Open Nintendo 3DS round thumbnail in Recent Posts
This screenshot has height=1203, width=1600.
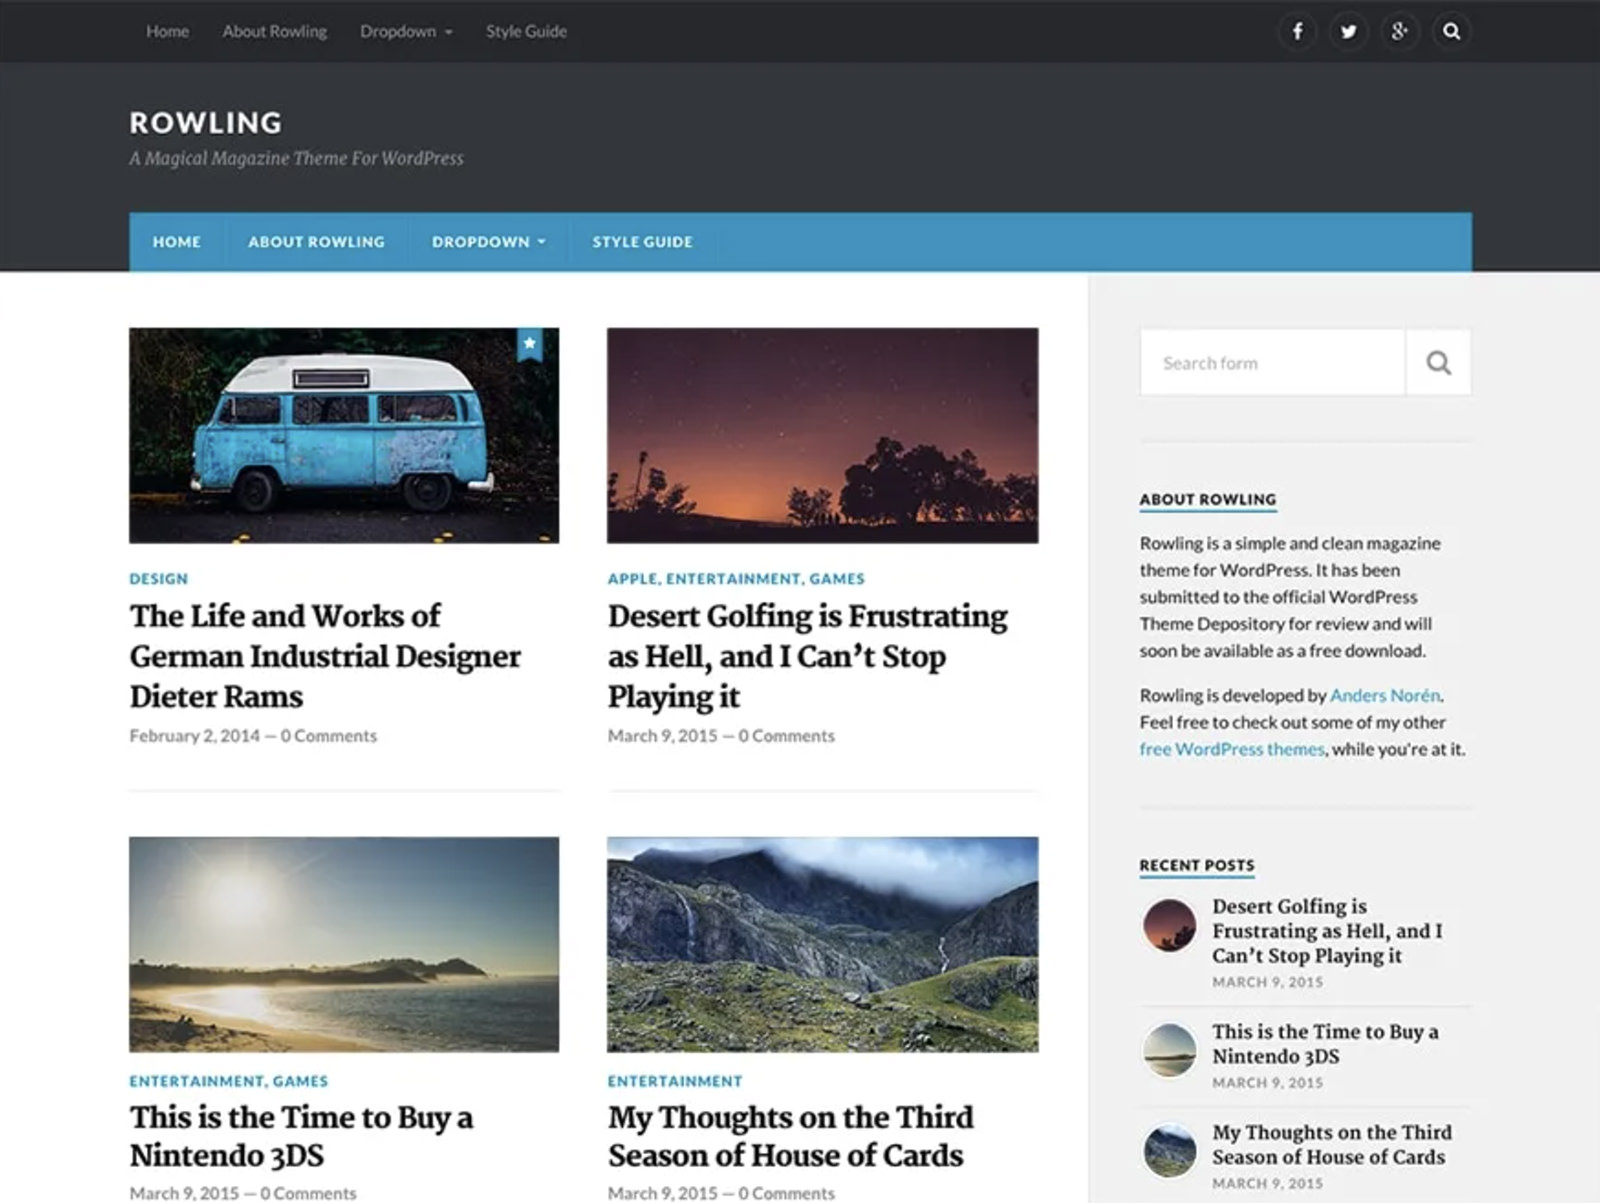1169,1050
